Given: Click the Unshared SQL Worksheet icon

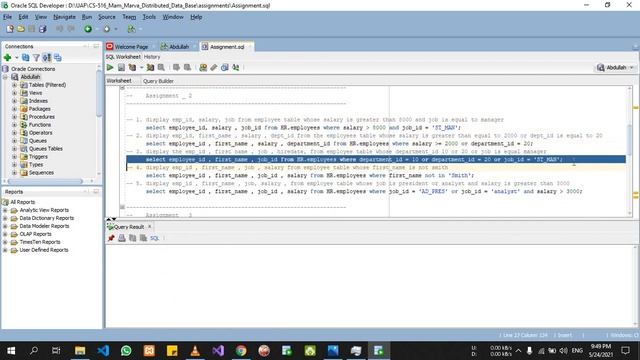Looking at the screenshot, I should [203, 67].
